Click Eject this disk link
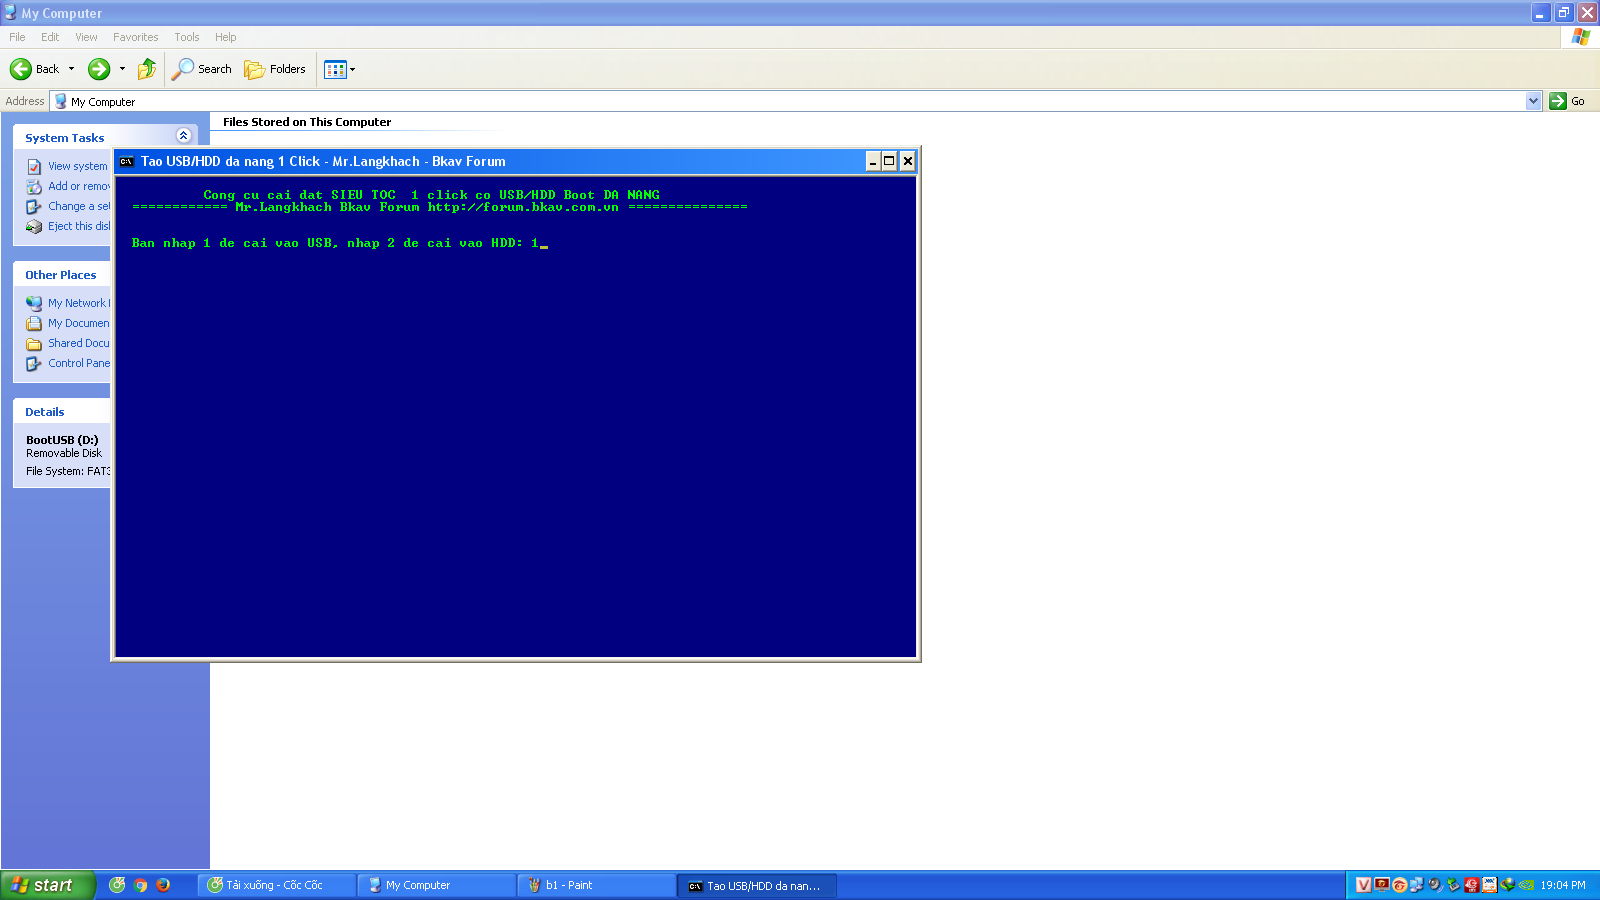The width and height of the screenshot is (1600, 900). pyautogui.click(x=79, y=226)
